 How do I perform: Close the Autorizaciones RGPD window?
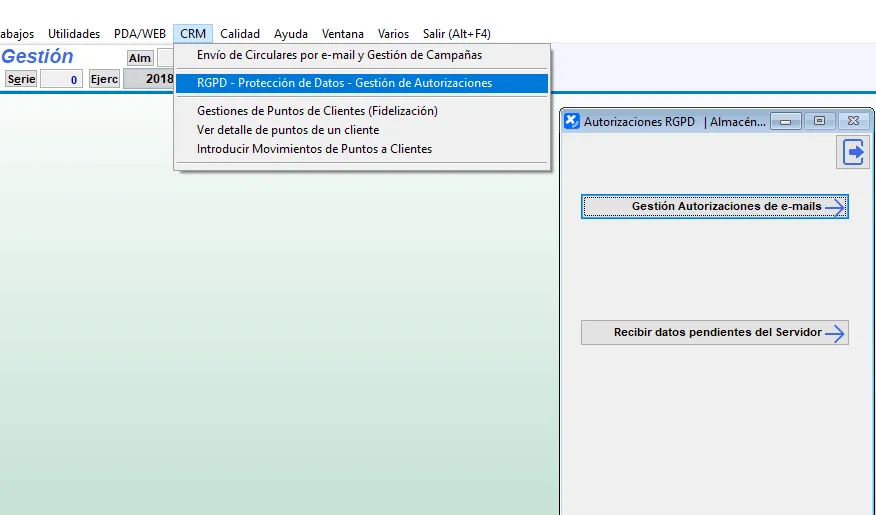pyautogui.click(x=853, y=121)
